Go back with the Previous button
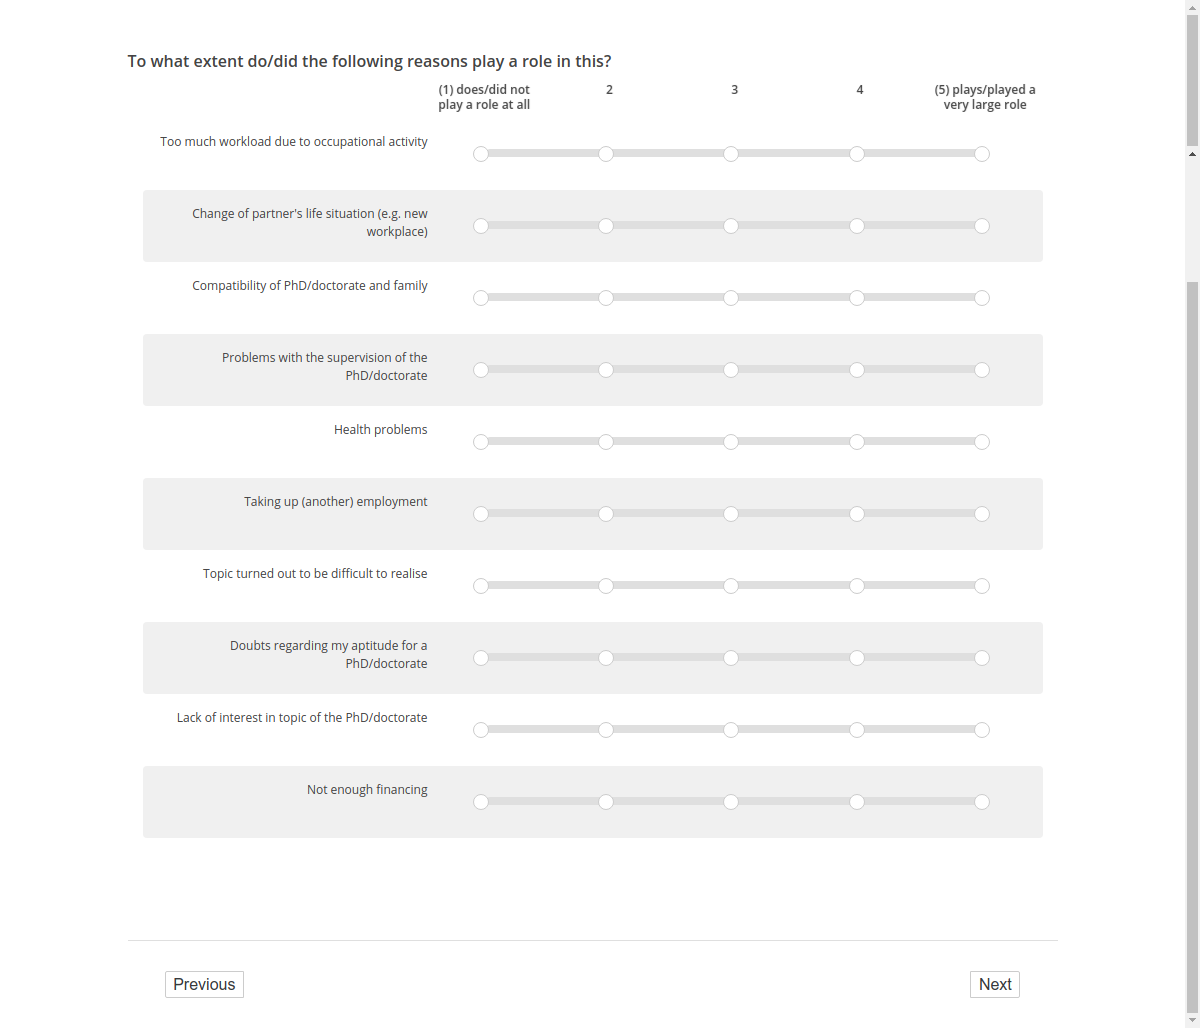The image size is (1200, 1028). click(204, 985)
